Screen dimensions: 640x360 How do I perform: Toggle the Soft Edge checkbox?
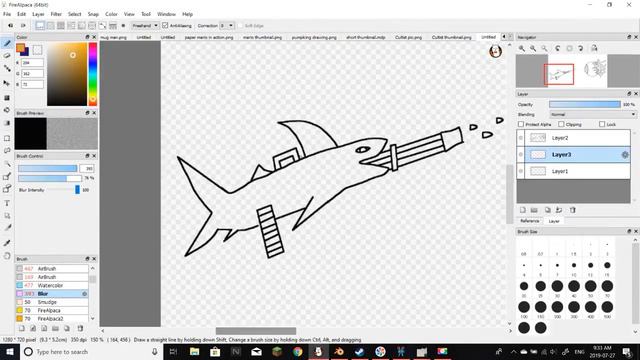click(240, 26)
